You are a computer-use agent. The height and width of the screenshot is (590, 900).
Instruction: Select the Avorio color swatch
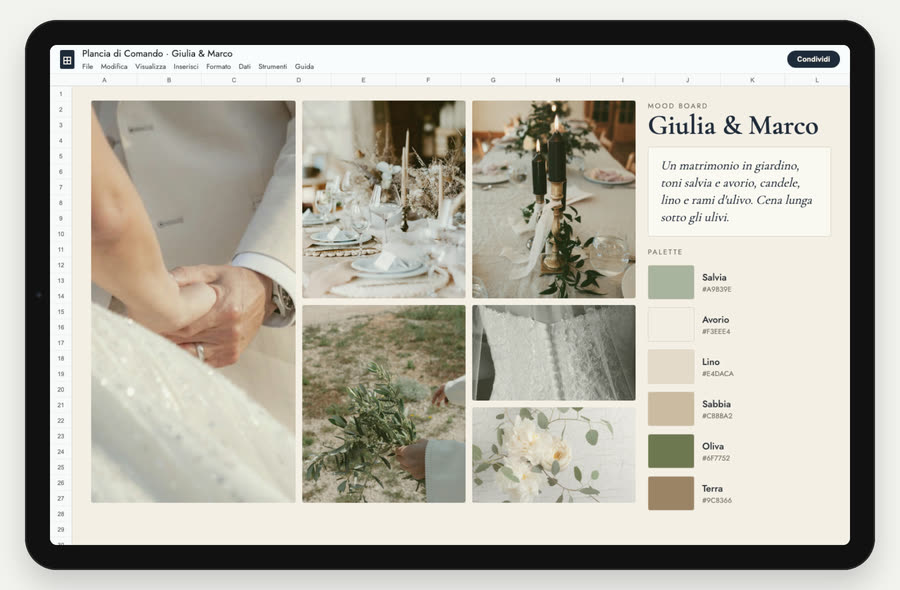(x=671, y=324)
